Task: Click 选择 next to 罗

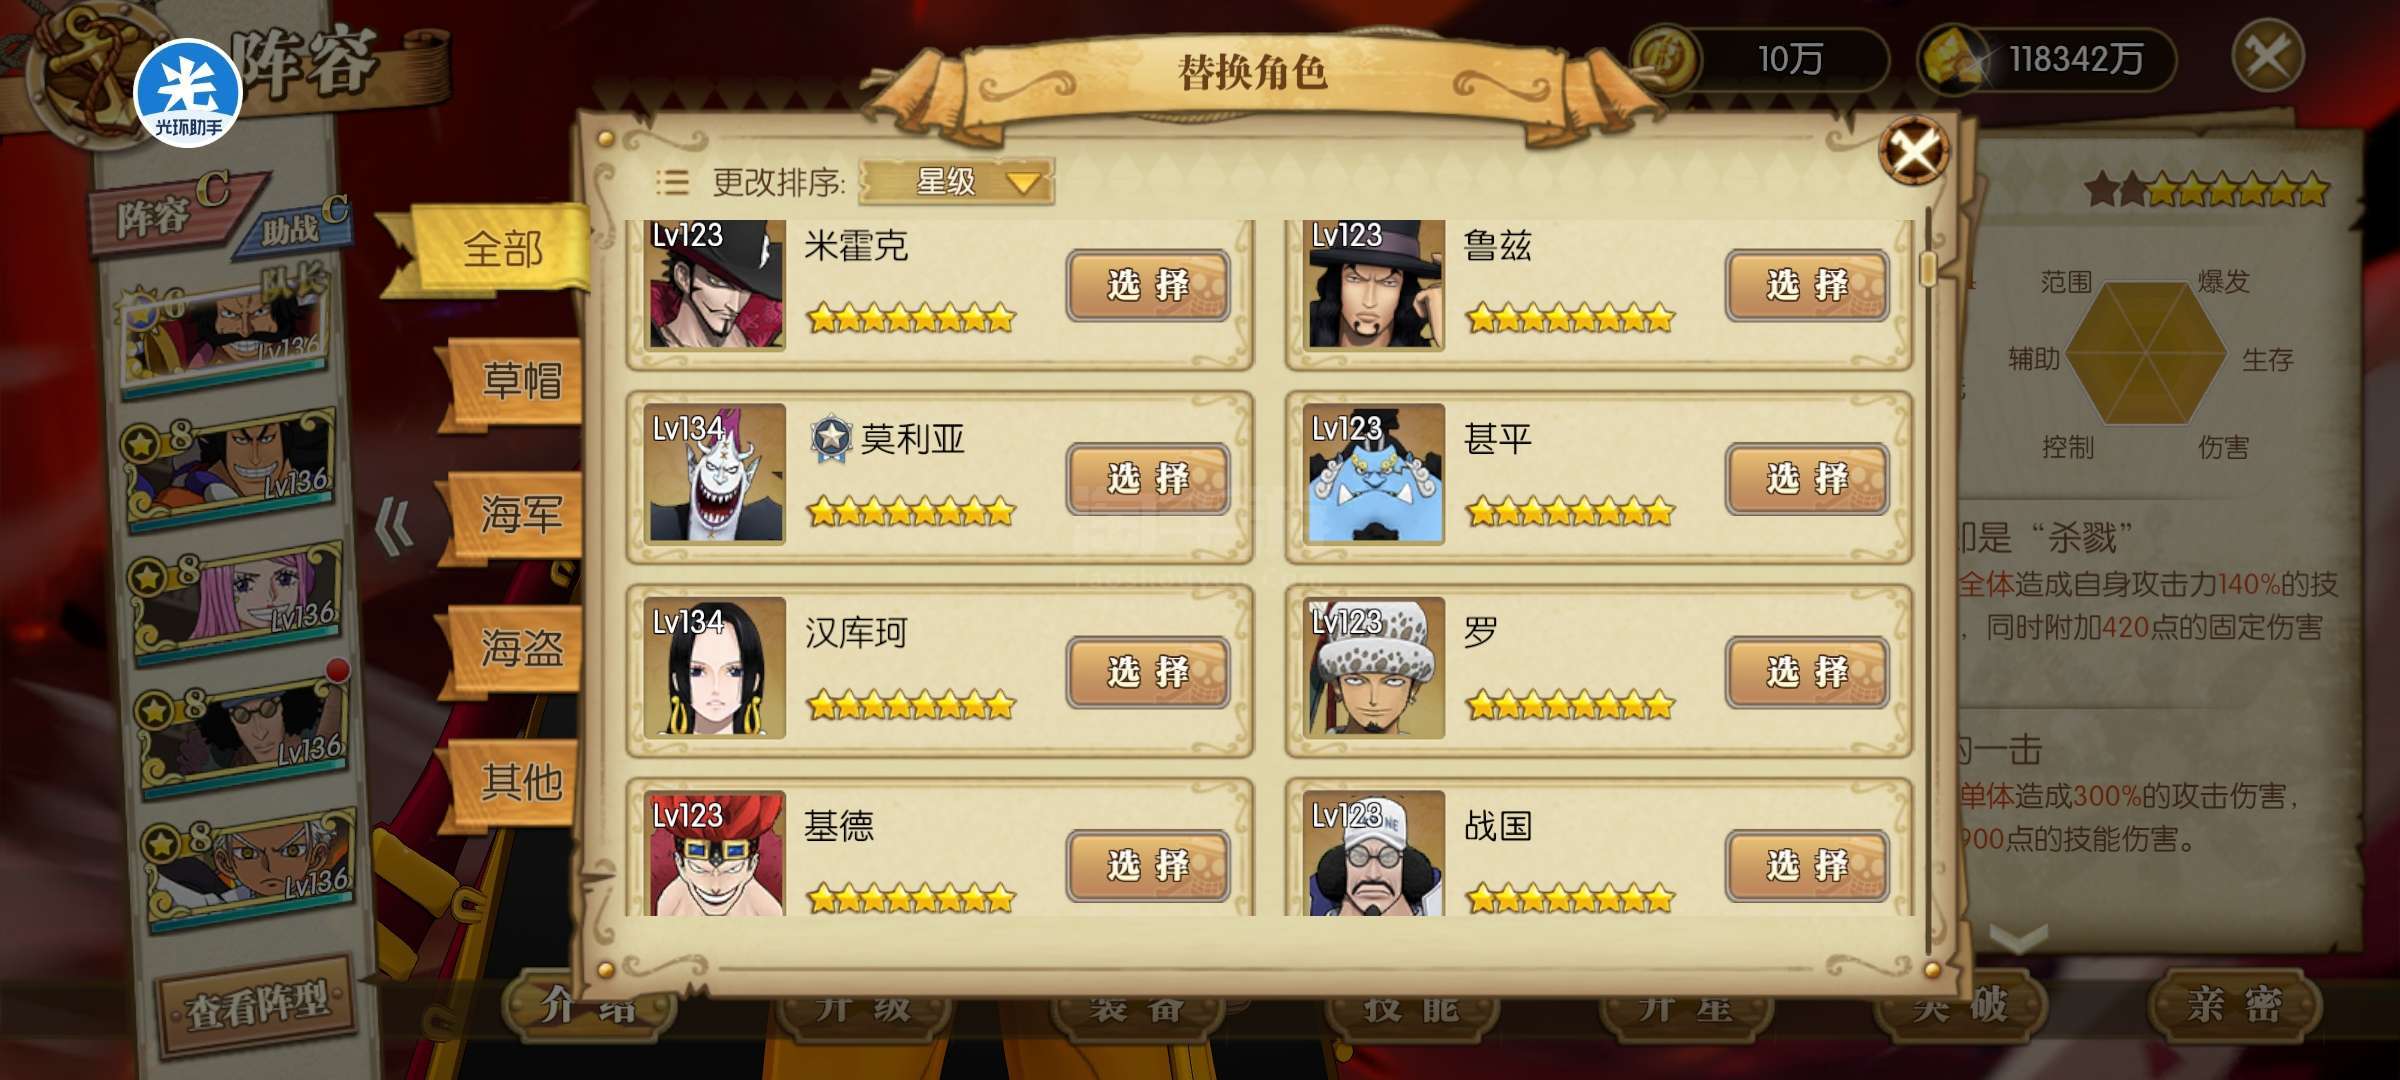Action: click(x=1807, y=672)
